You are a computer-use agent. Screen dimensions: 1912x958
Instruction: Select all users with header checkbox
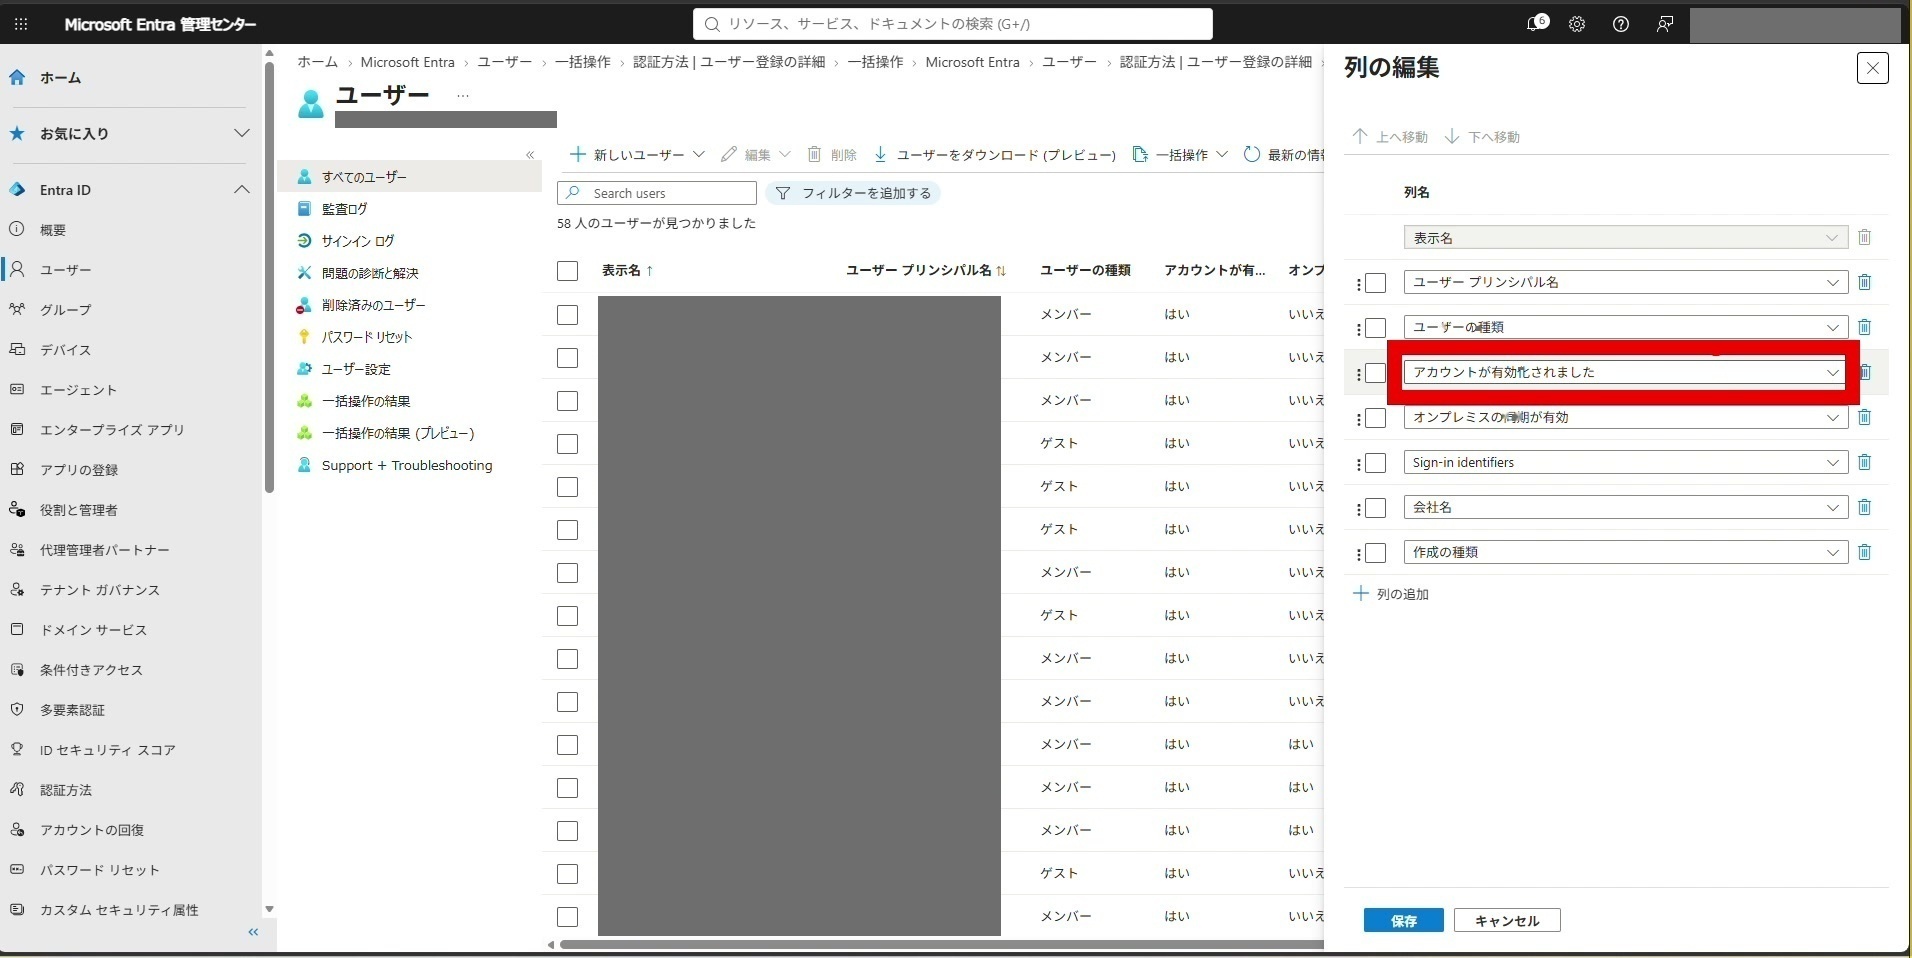568,271
